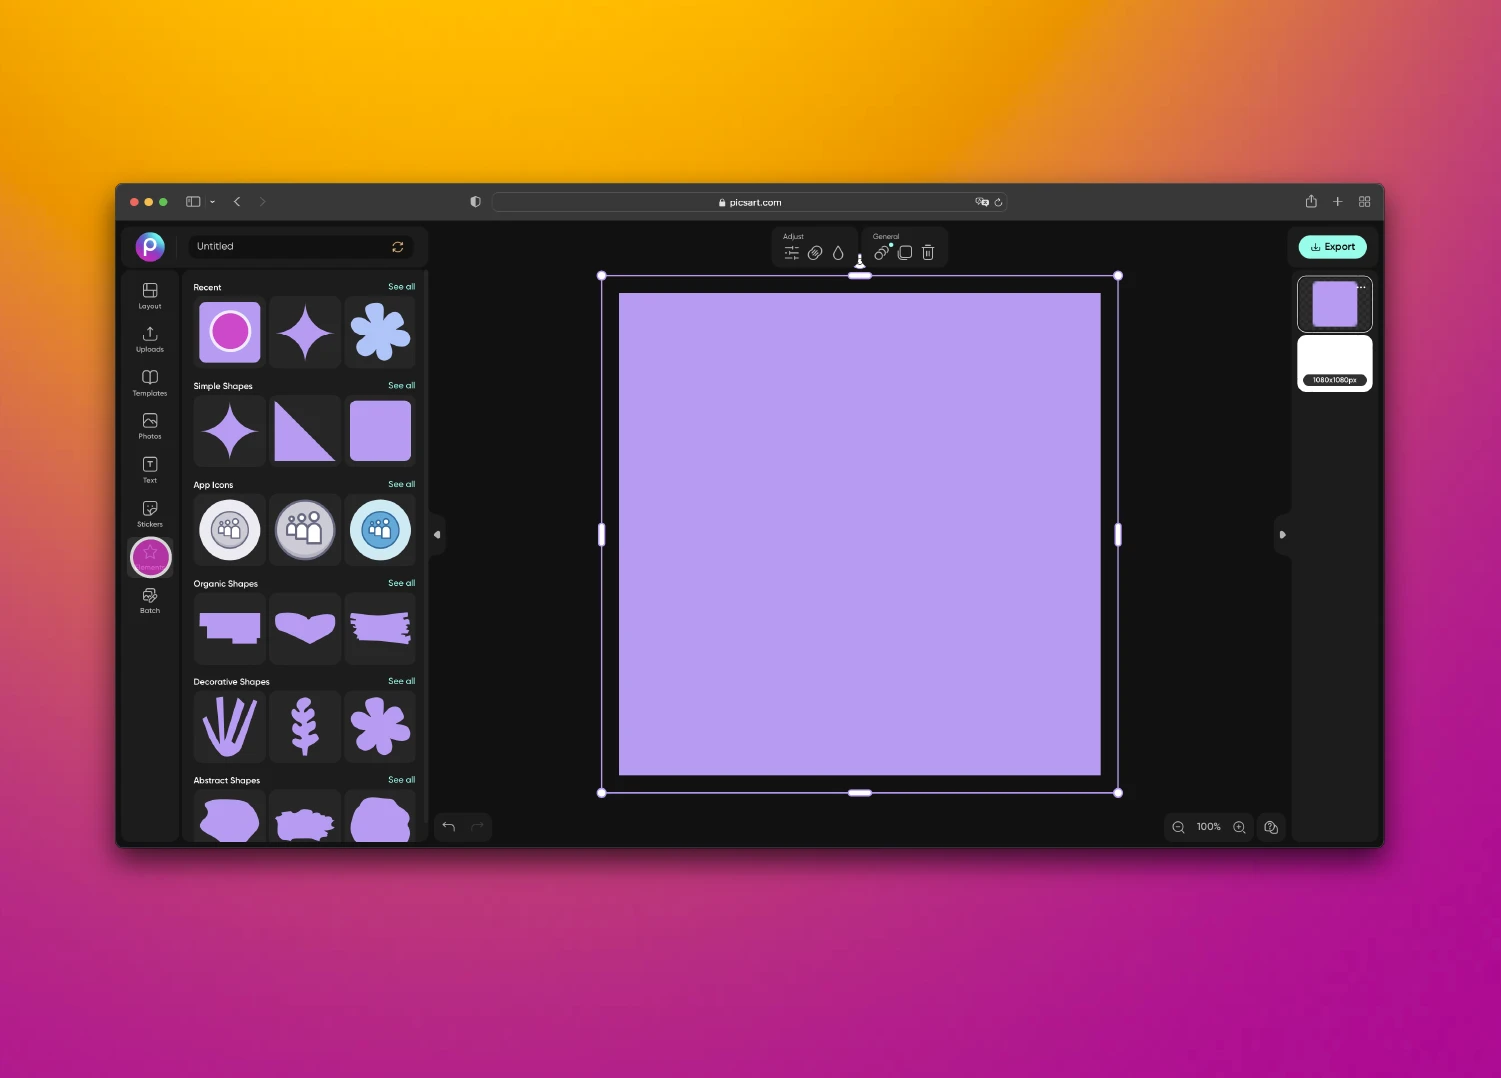This screenshot has width=1501, height=1078.
Task: Open the Batch tool
Action: [149, 598]
